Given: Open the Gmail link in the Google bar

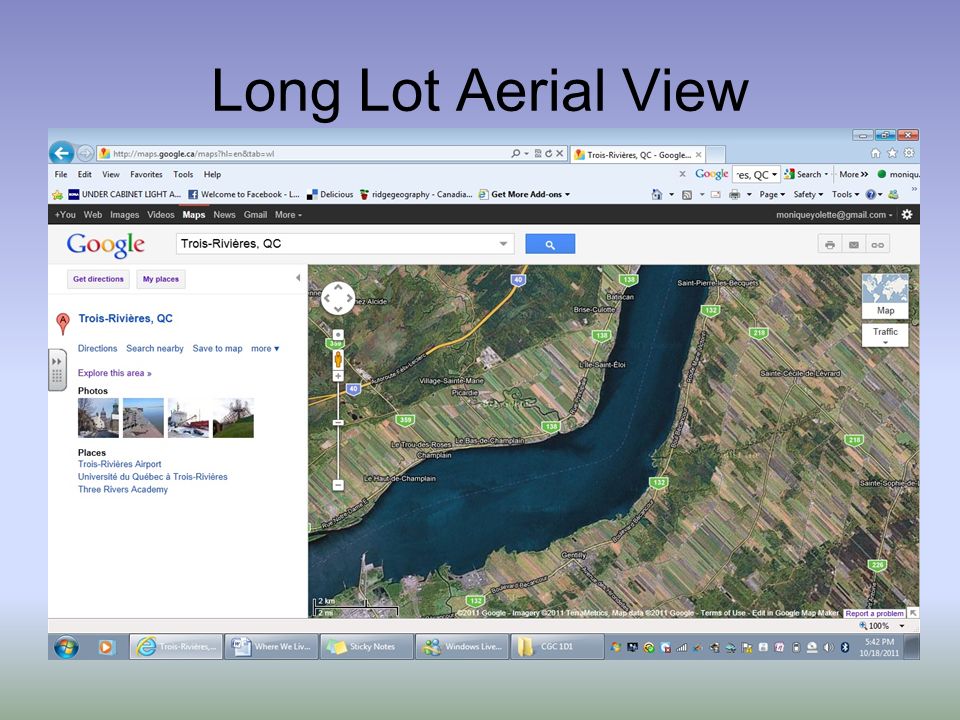Looking at the screenshot, I should 255,215.
